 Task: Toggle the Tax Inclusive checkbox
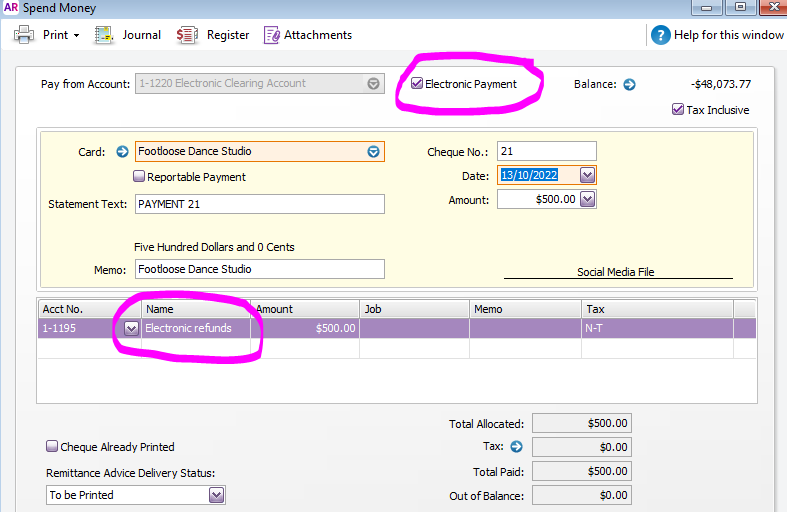point(678,110)
